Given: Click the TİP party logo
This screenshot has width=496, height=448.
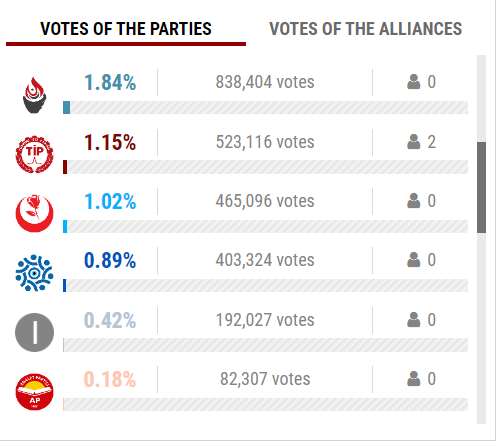Looking at the screenshot, I should 34,154.
